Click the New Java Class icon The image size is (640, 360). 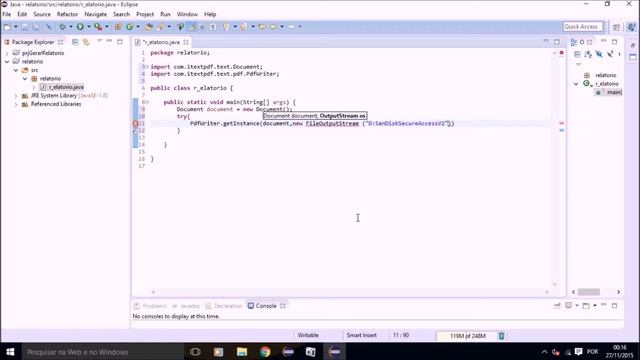click(x=130, y=27)
